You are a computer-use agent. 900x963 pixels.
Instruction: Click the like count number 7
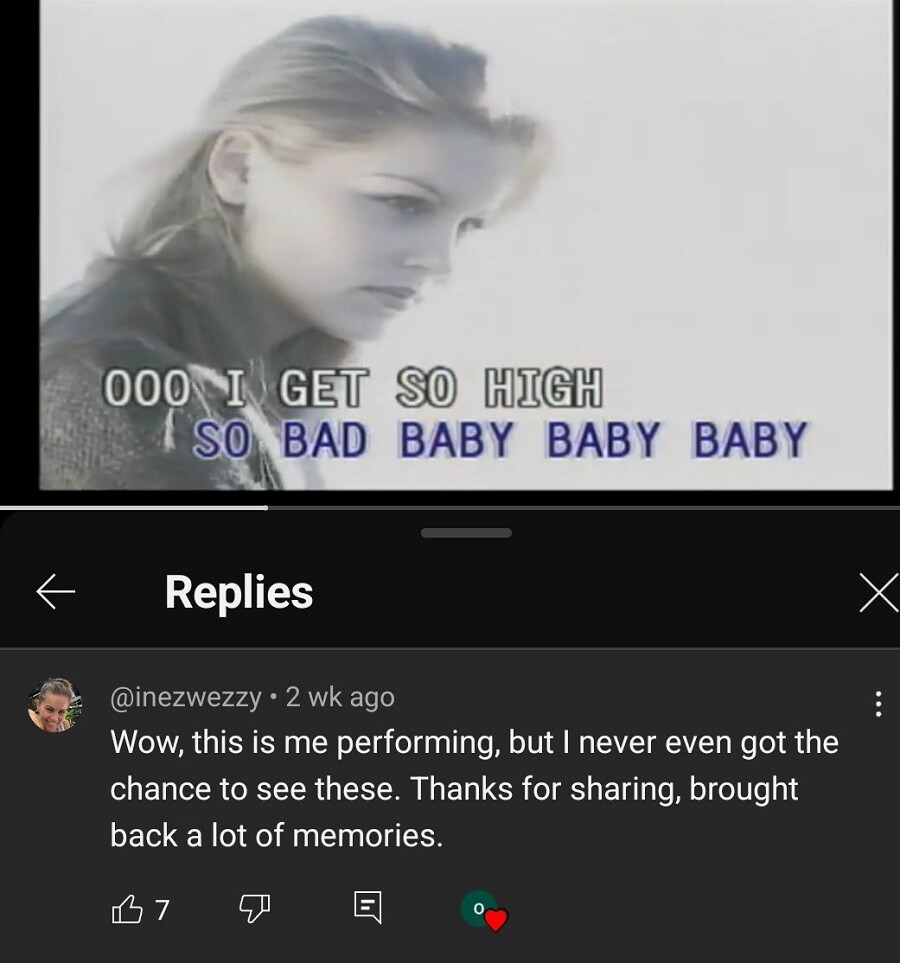coord(160,910)
